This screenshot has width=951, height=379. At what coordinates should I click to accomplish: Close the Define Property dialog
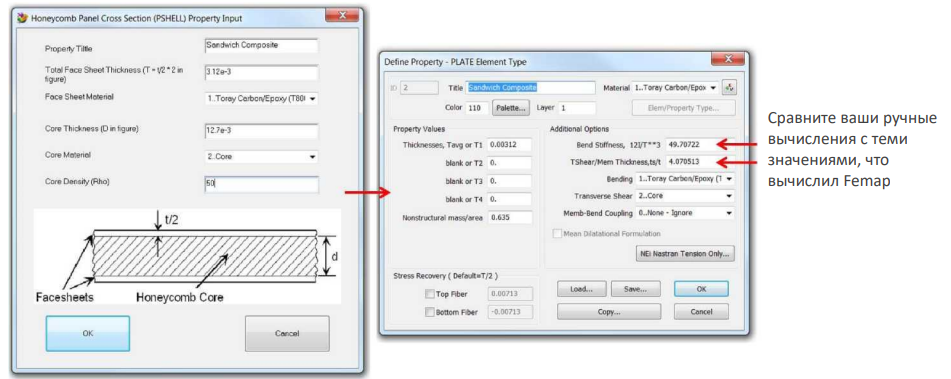click(x=729, y=58)
